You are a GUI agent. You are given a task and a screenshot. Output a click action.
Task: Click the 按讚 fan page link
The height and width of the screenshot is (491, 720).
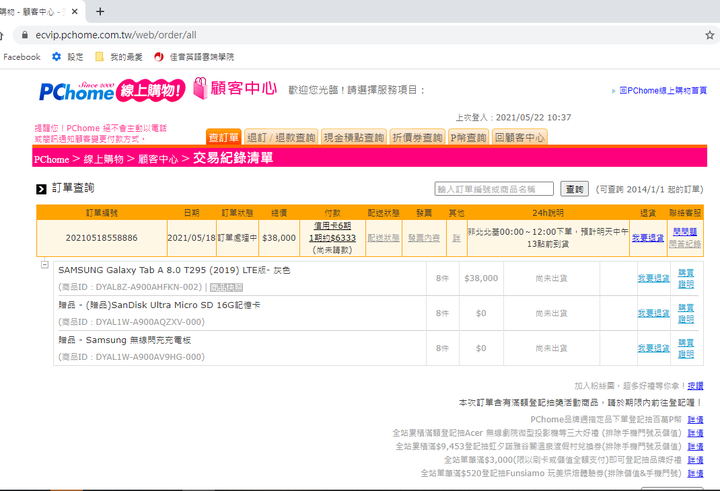pos(695,386)
